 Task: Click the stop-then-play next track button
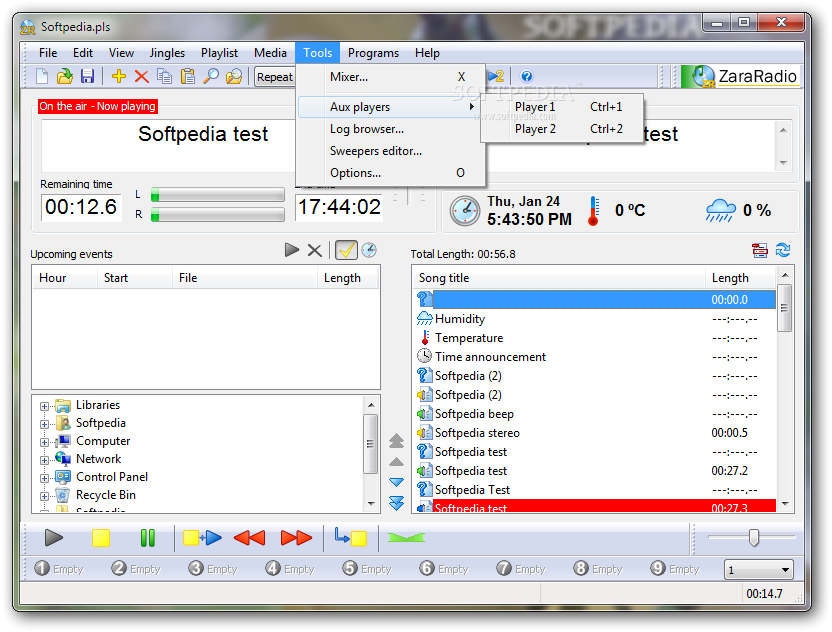tap(202, 538)
